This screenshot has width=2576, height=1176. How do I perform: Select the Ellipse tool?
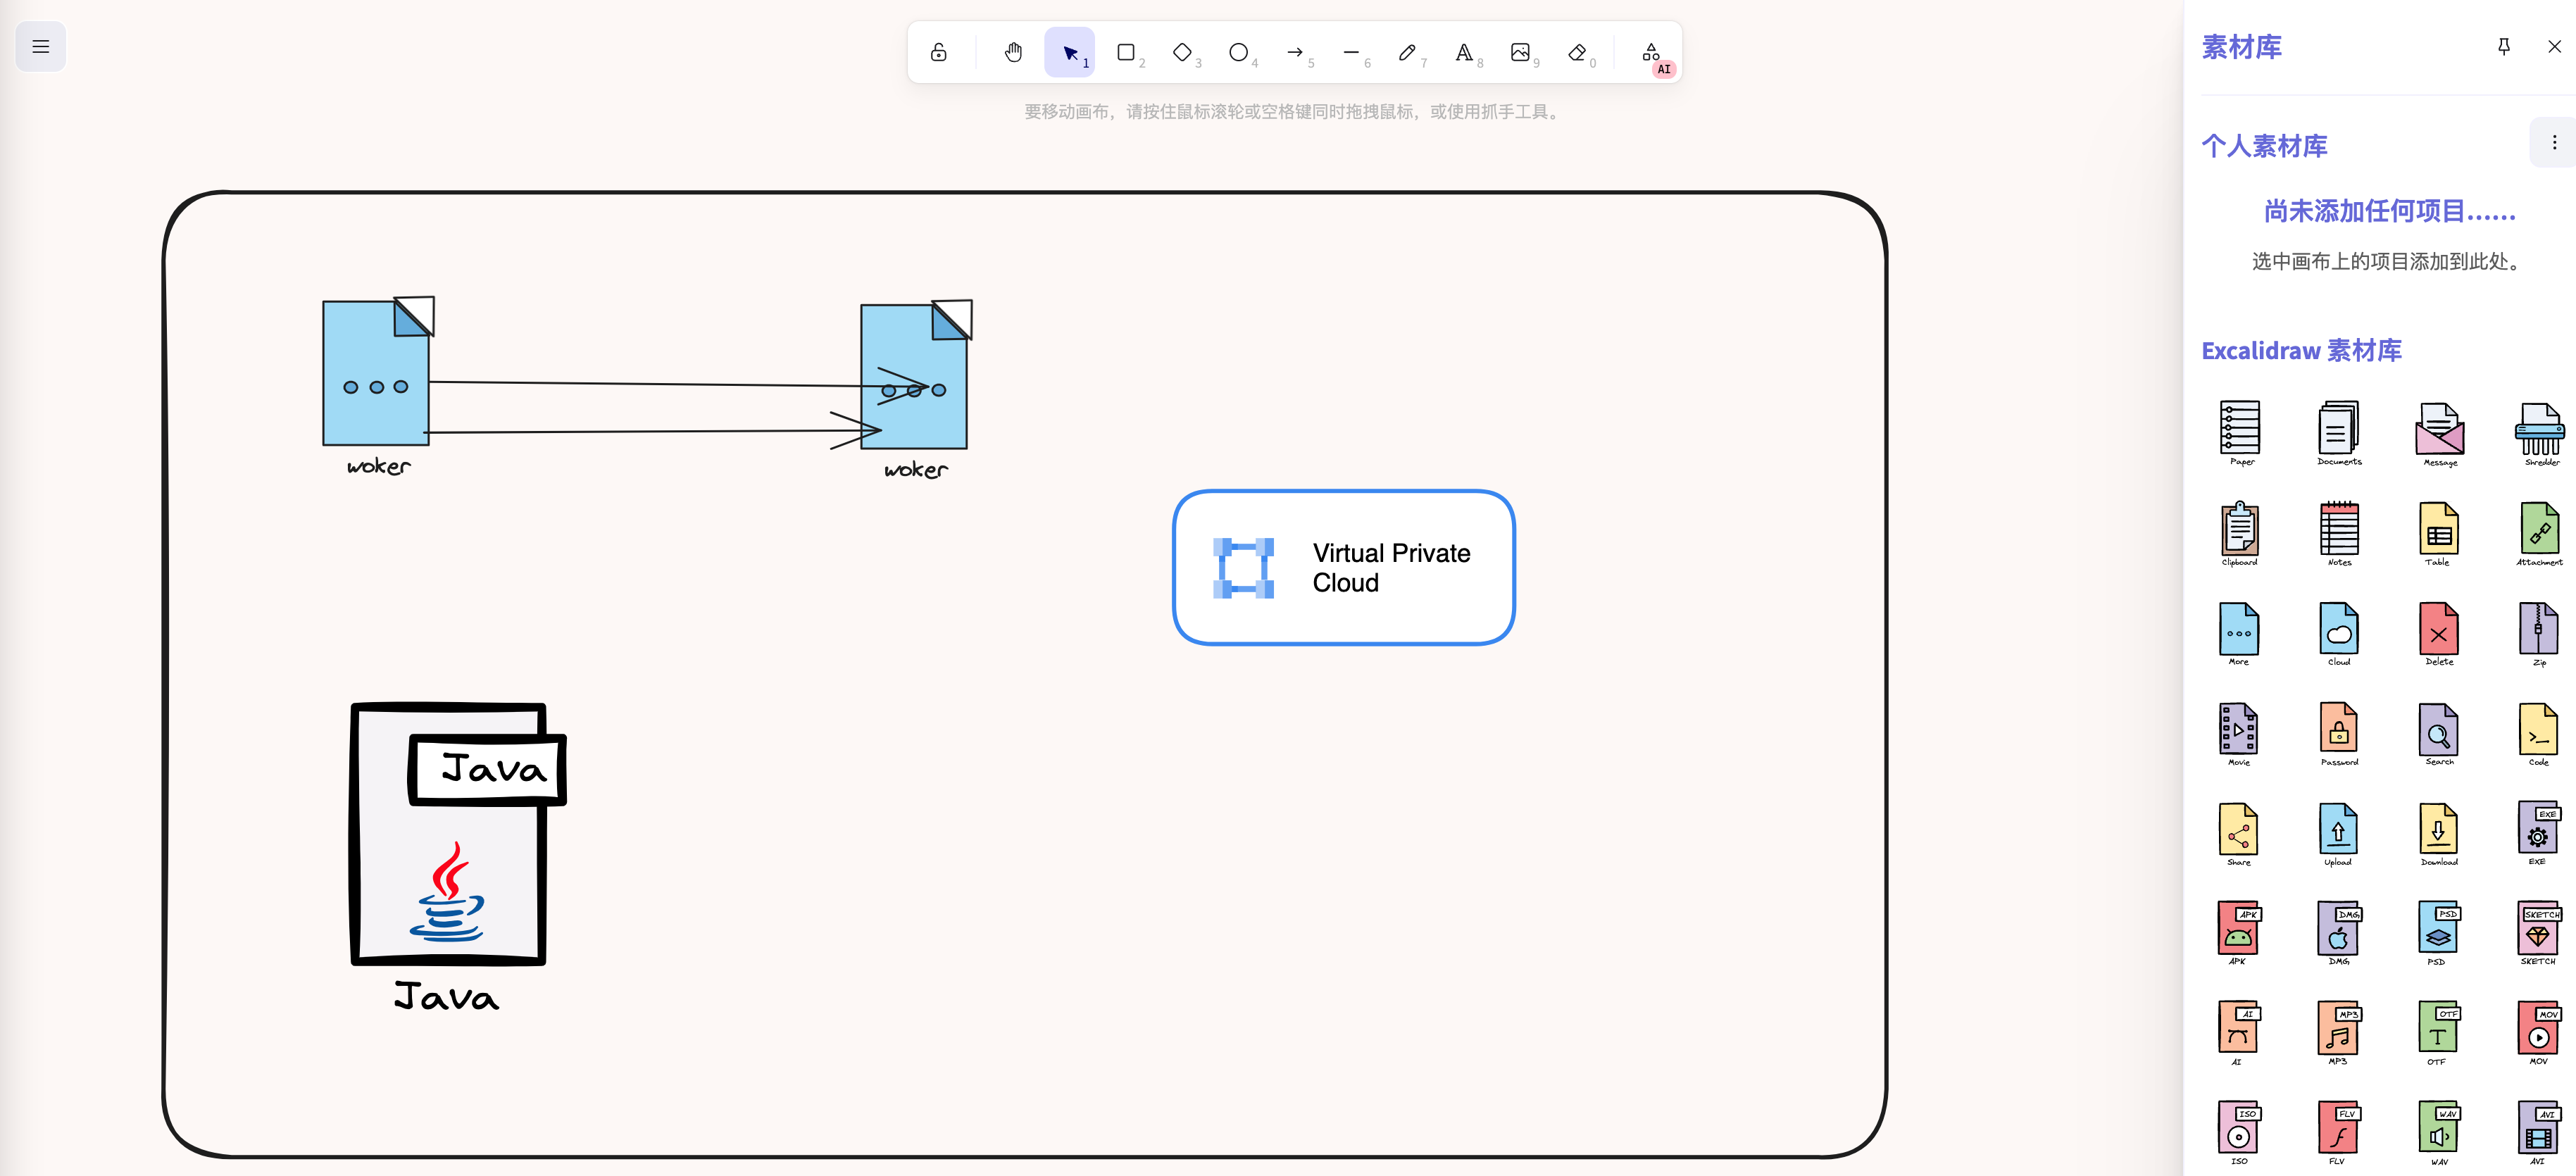tap(1238, 52)
